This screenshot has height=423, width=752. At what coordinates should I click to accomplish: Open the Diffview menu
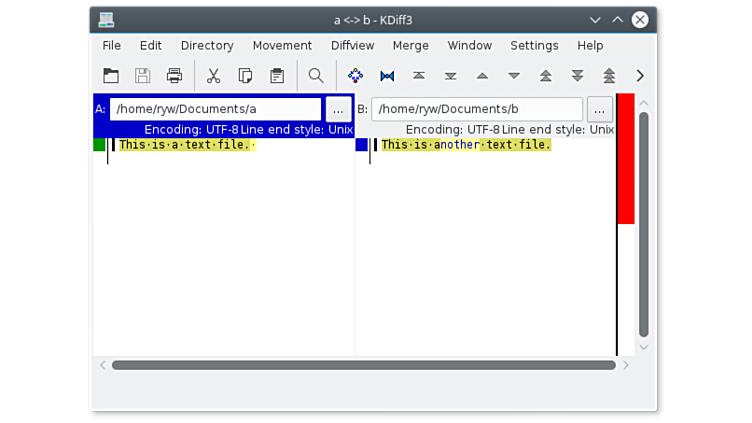pyautogui.click(x=352, y=45)
